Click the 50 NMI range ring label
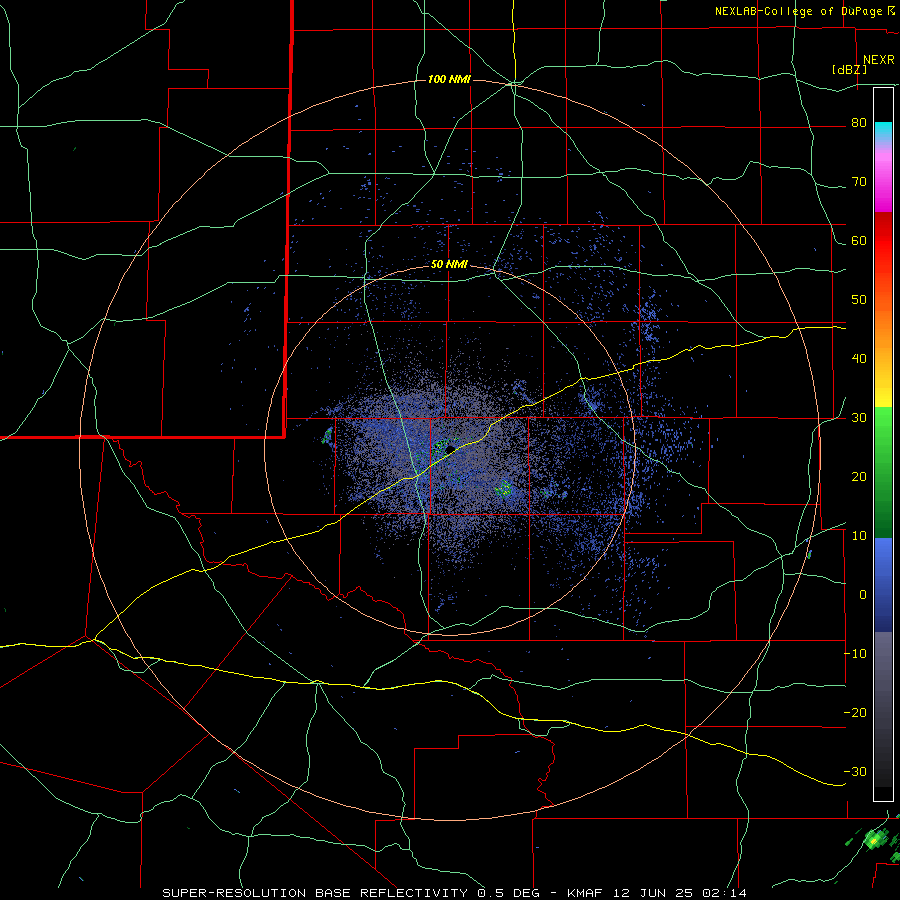The image size is (900, 900). click(449, 265)
